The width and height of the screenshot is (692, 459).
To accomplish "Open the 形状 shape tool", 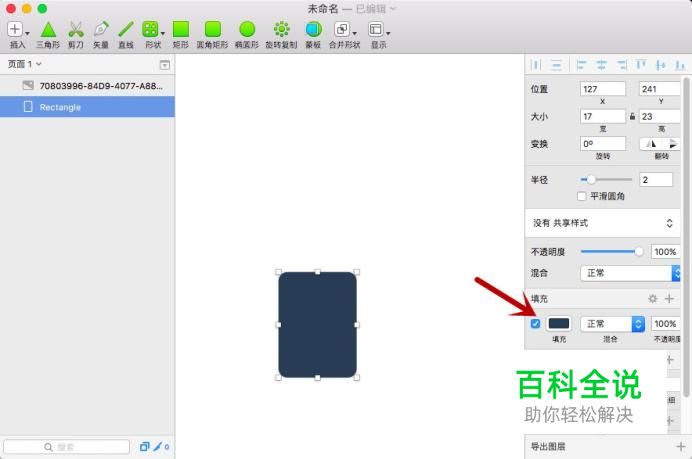I will 150,30.
